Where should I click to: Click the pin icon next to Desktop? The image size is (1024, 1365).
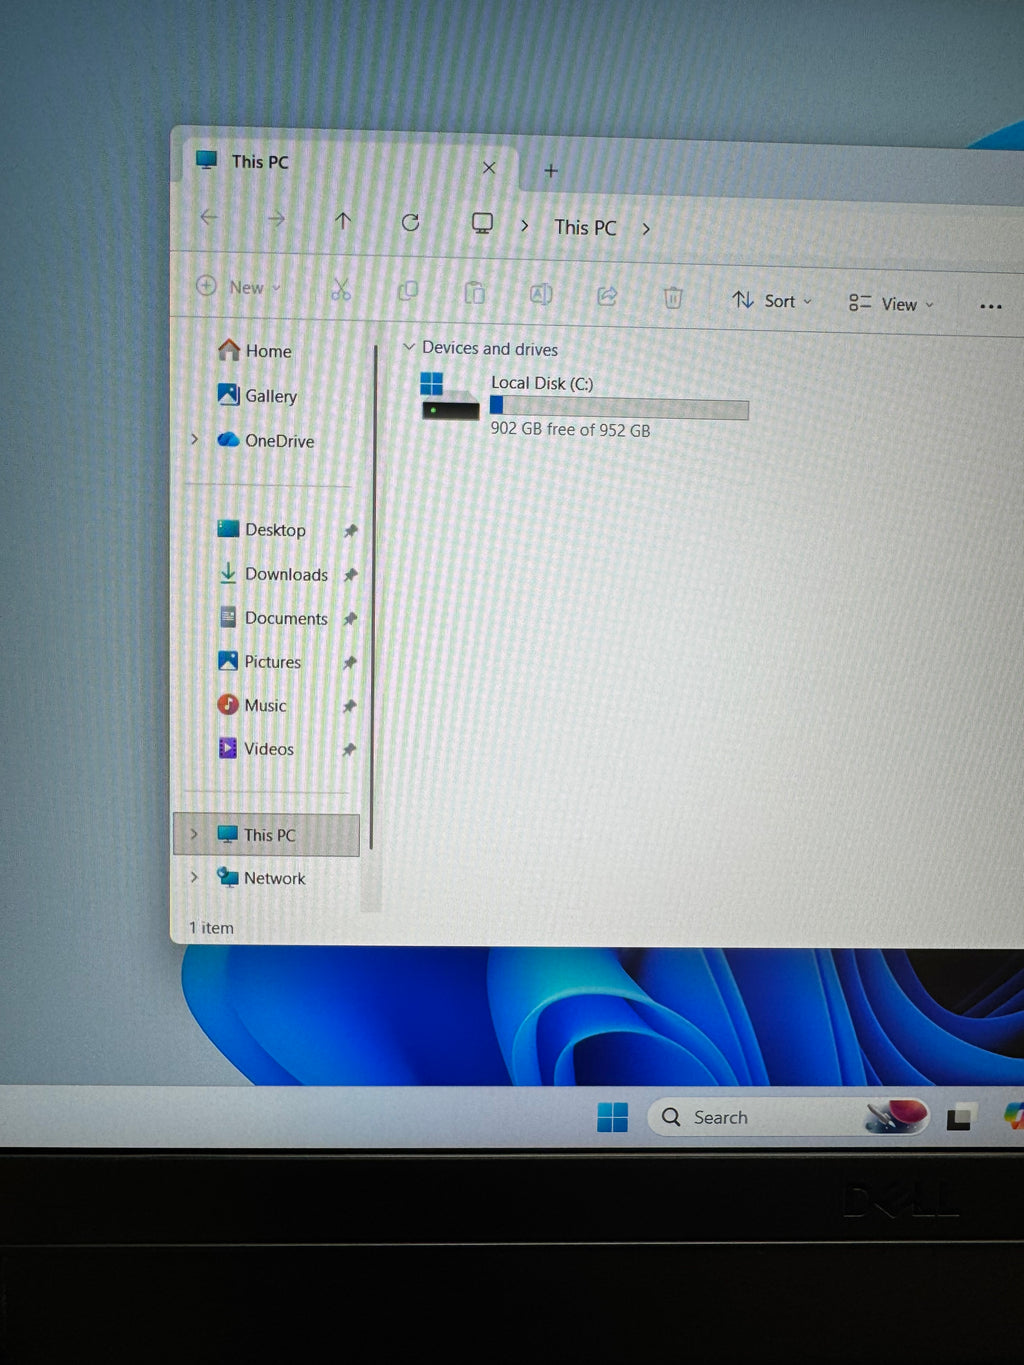pyautogui.click(x=350, y=531)
